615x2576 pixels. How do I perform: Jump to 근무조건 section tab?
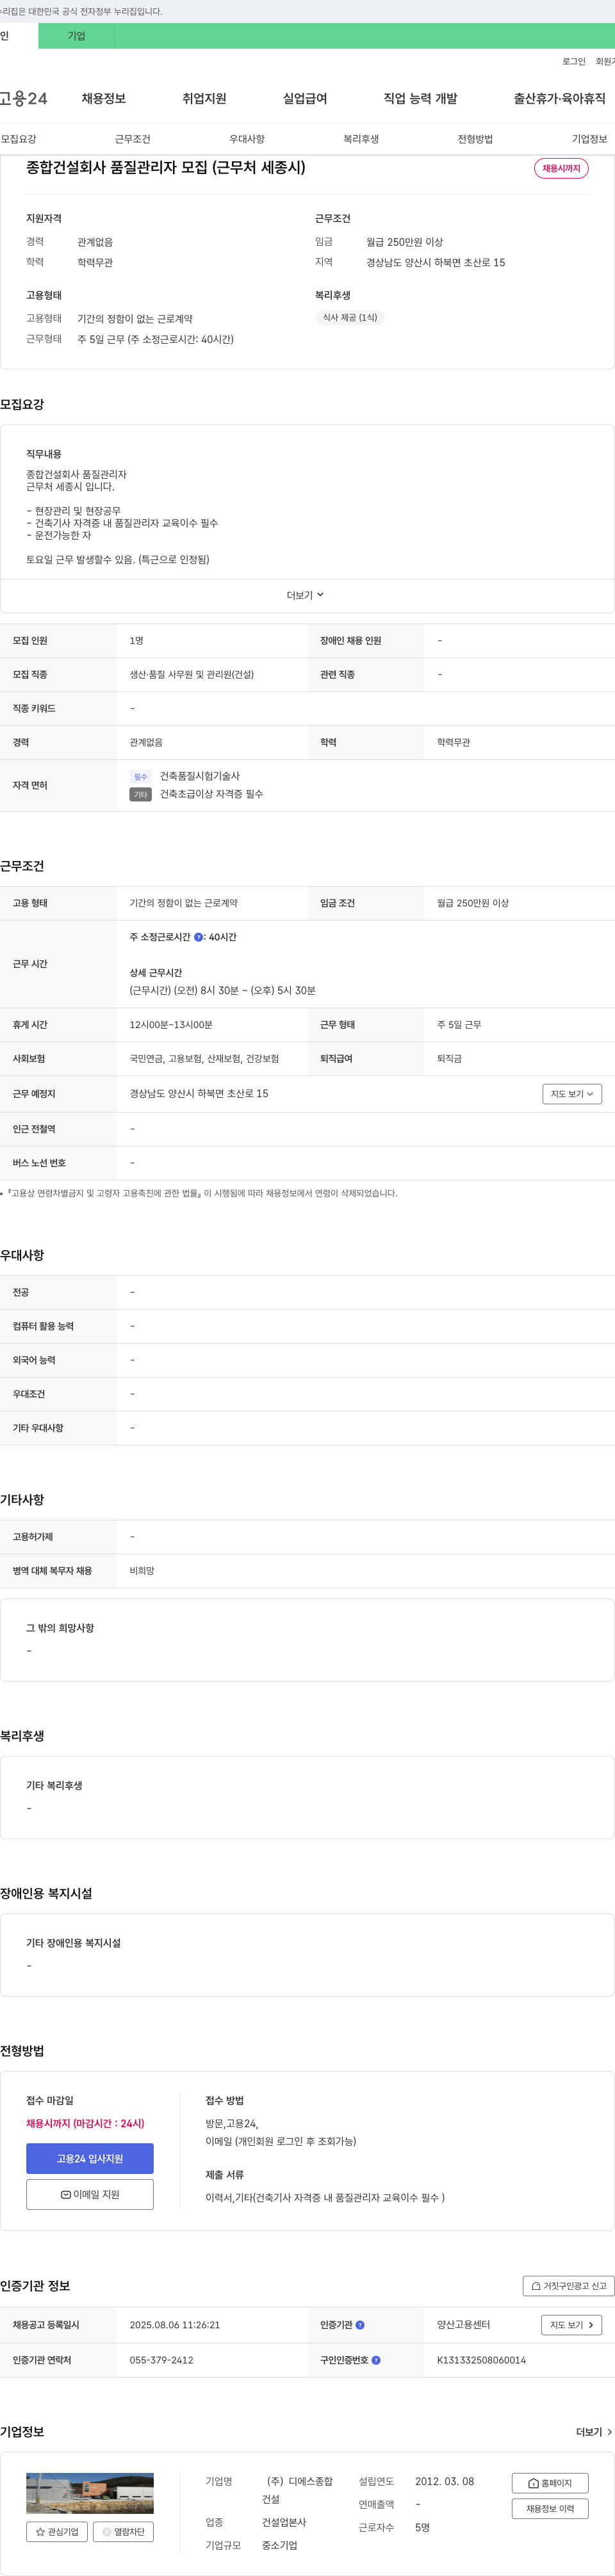[x=133, y=139]
